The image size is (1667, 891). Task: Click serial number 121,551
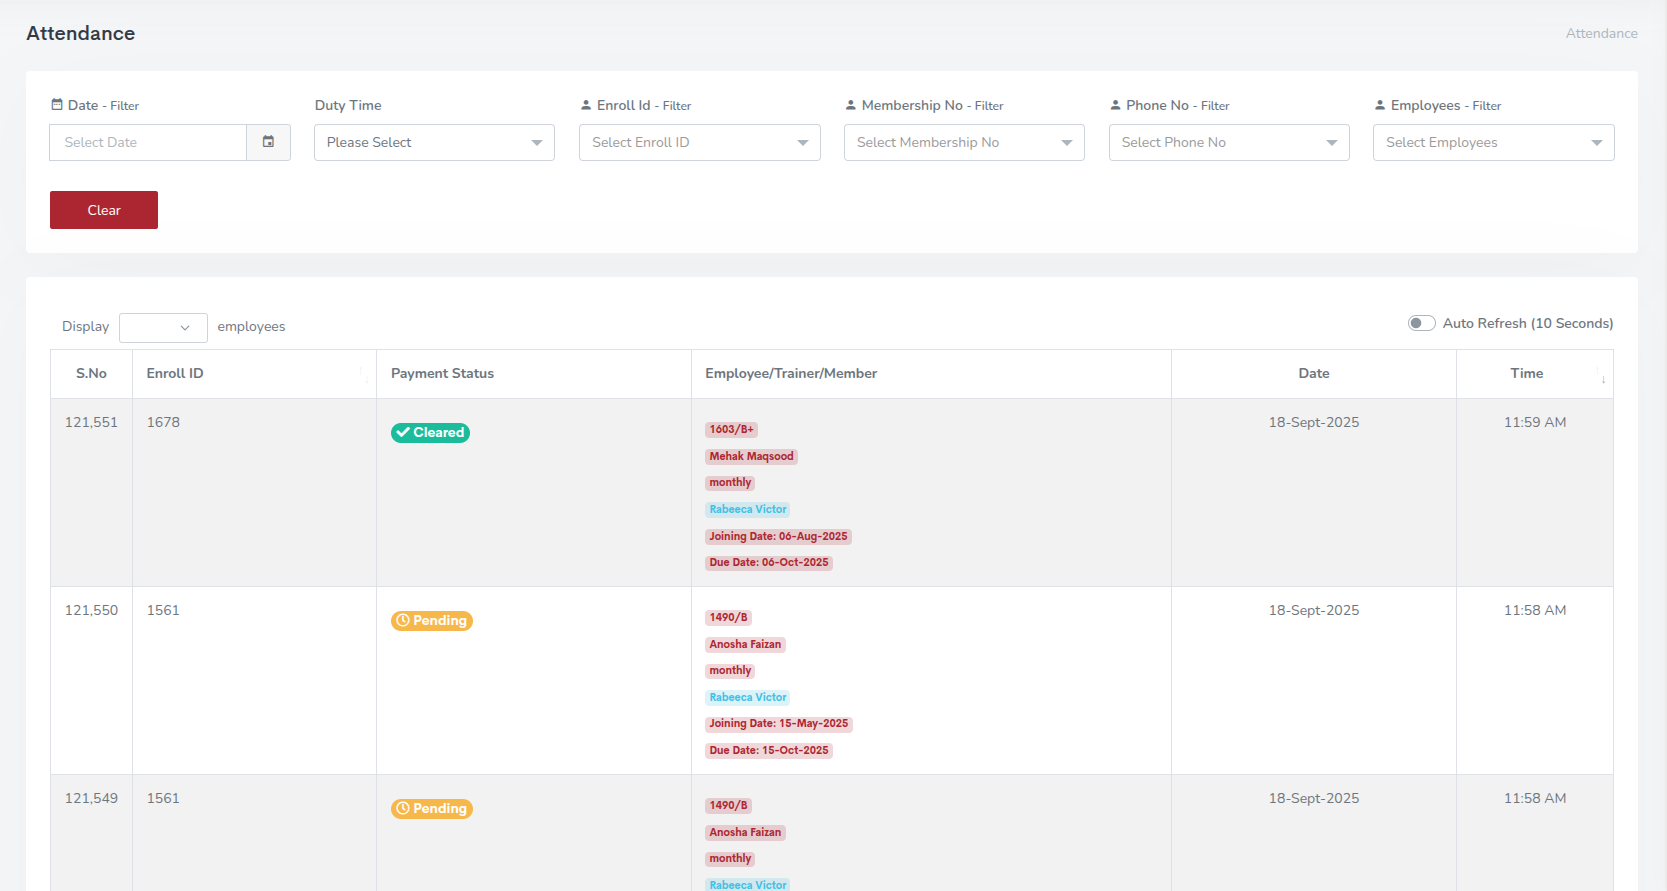91,422
